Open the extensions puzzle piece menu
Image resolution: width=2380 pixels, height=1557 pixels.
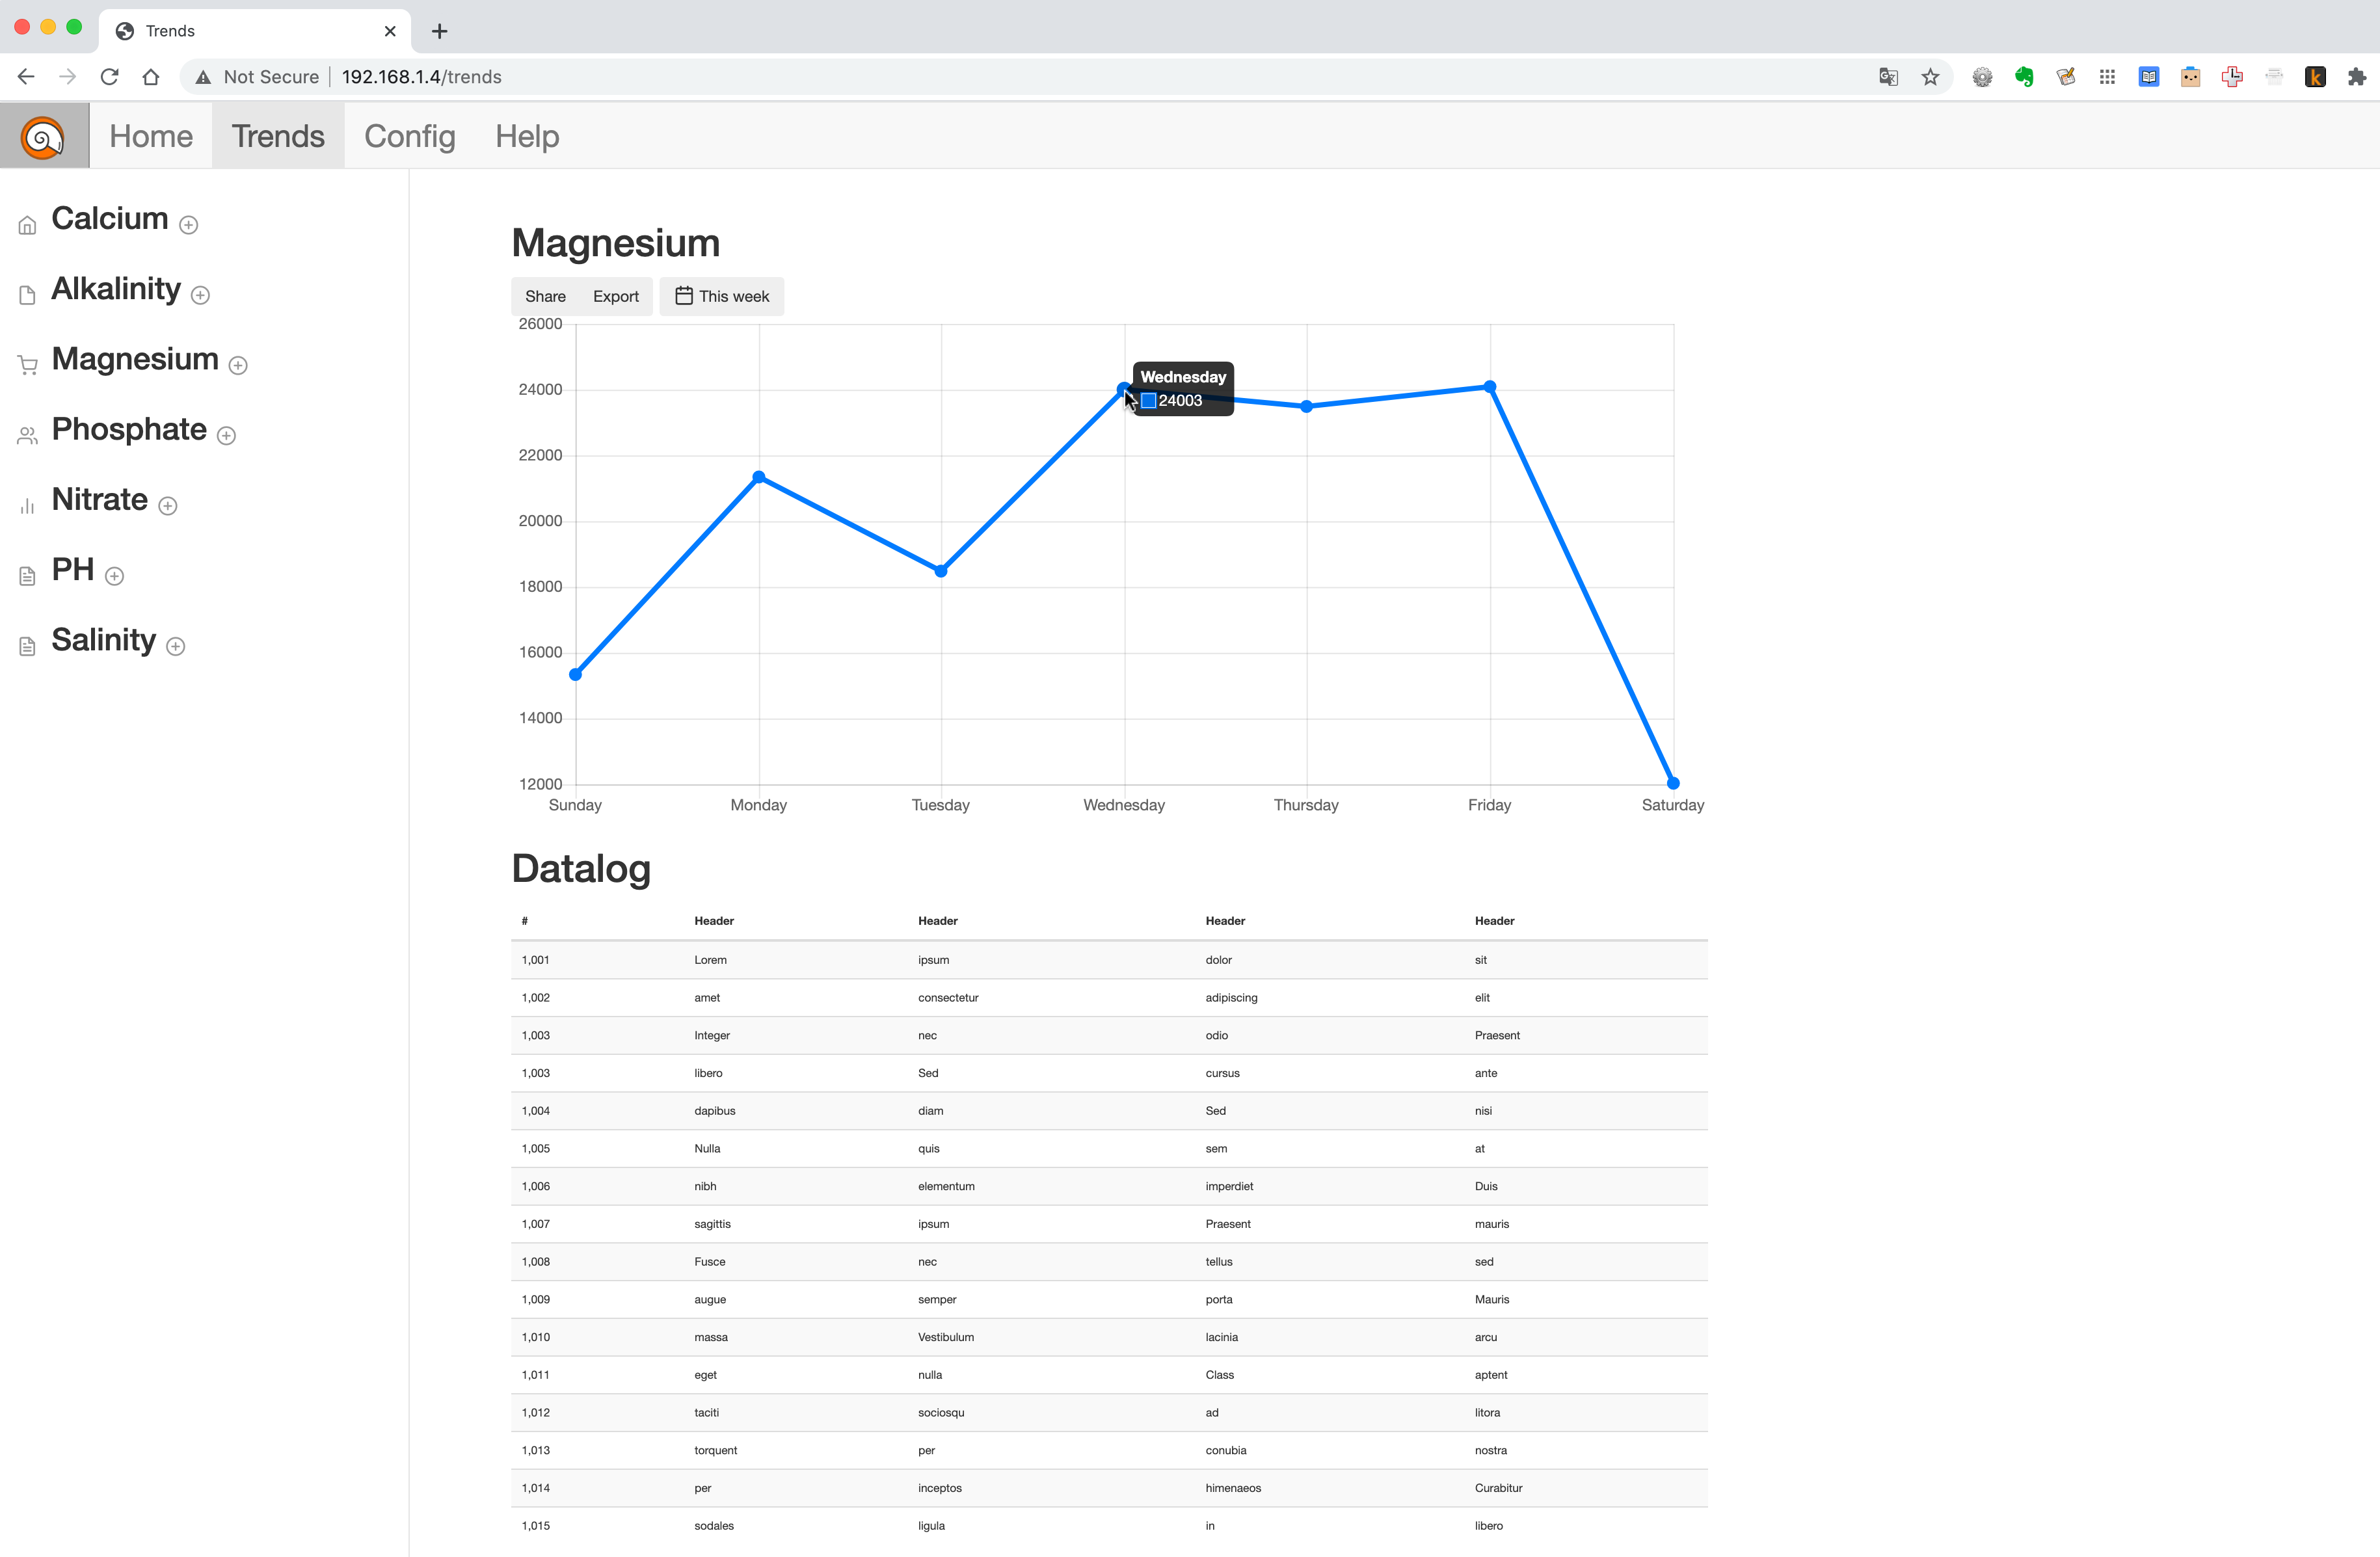(2356, 77)
